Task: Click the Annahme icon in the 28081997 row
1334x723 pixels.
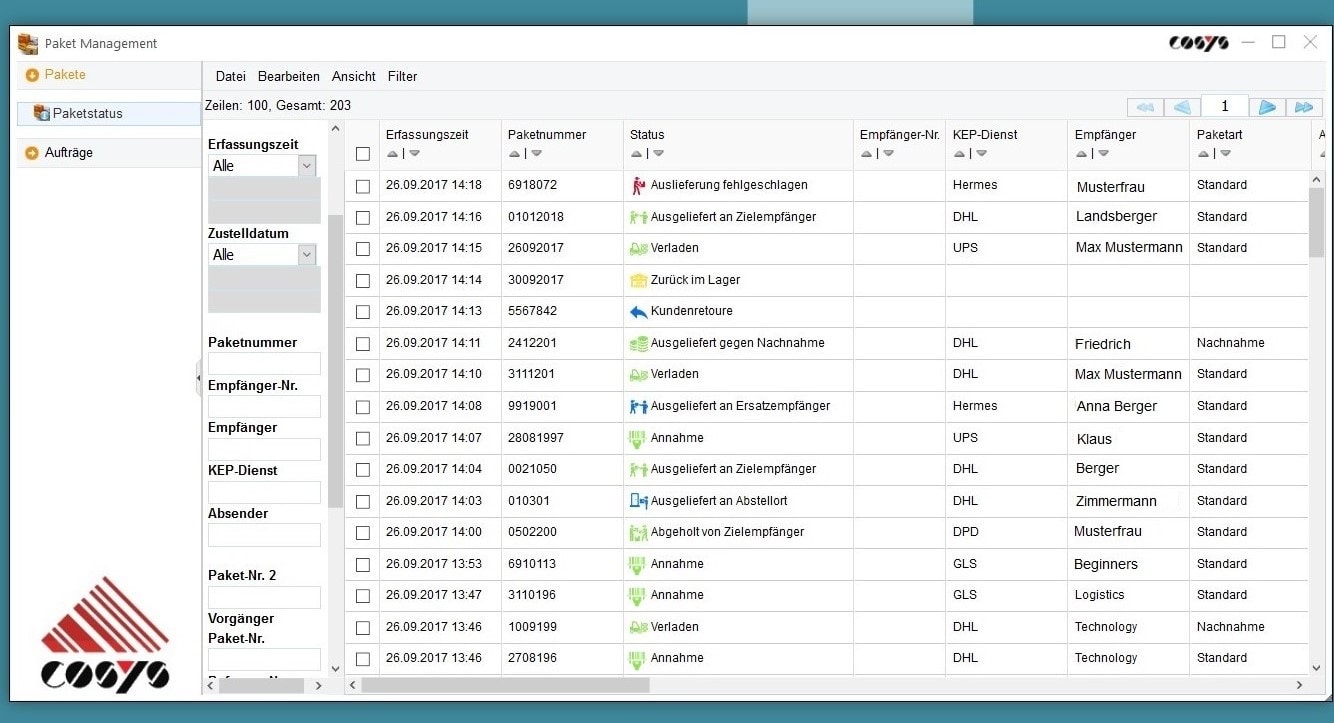Action: (639, 438)
